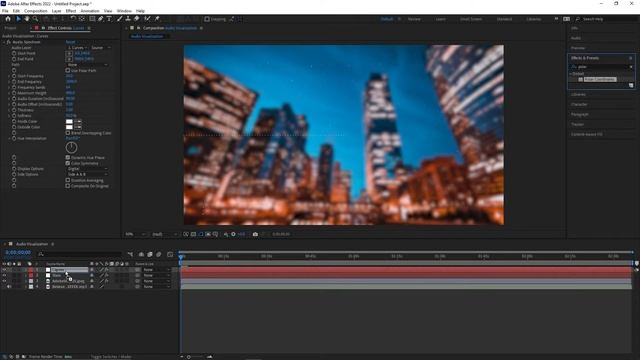Viewport: 640px width, 360px height.
Task: Select the Puppet Pin tool
Action: 157,19
